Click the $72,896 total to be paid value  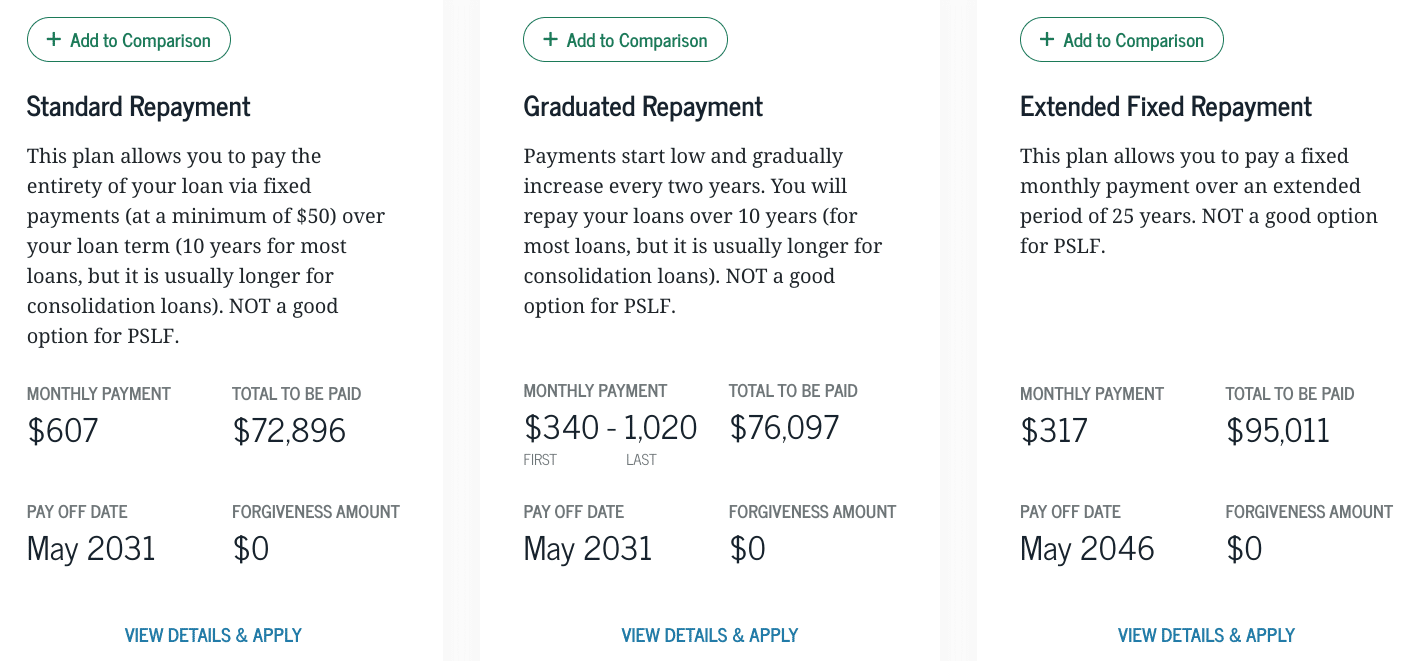pos(288,430)
